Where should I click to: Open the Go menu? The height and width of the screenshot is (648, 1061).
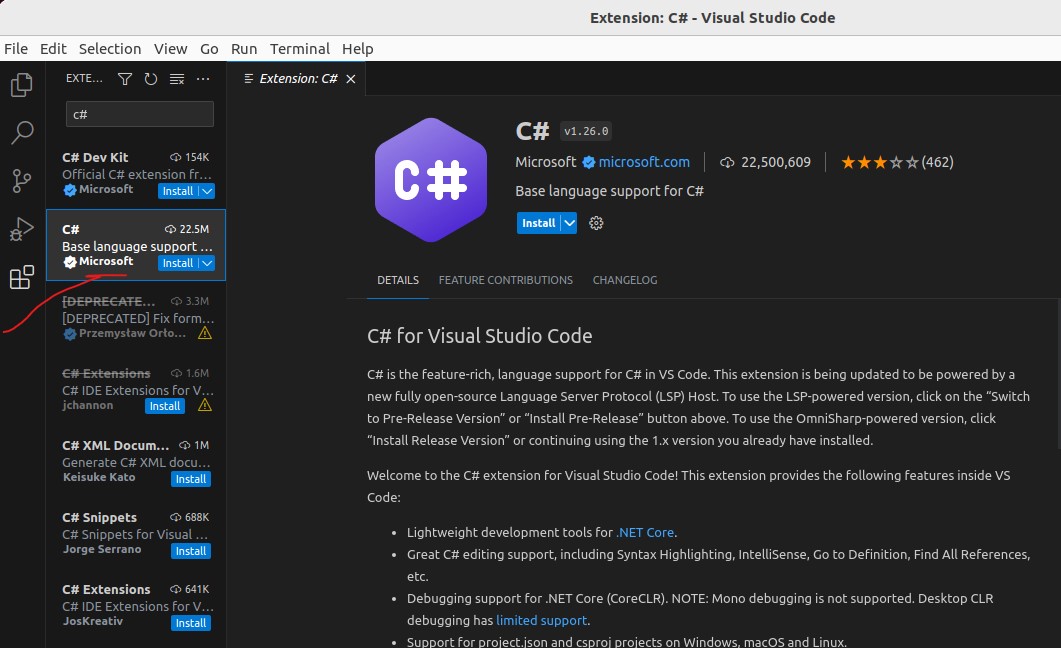209,49
